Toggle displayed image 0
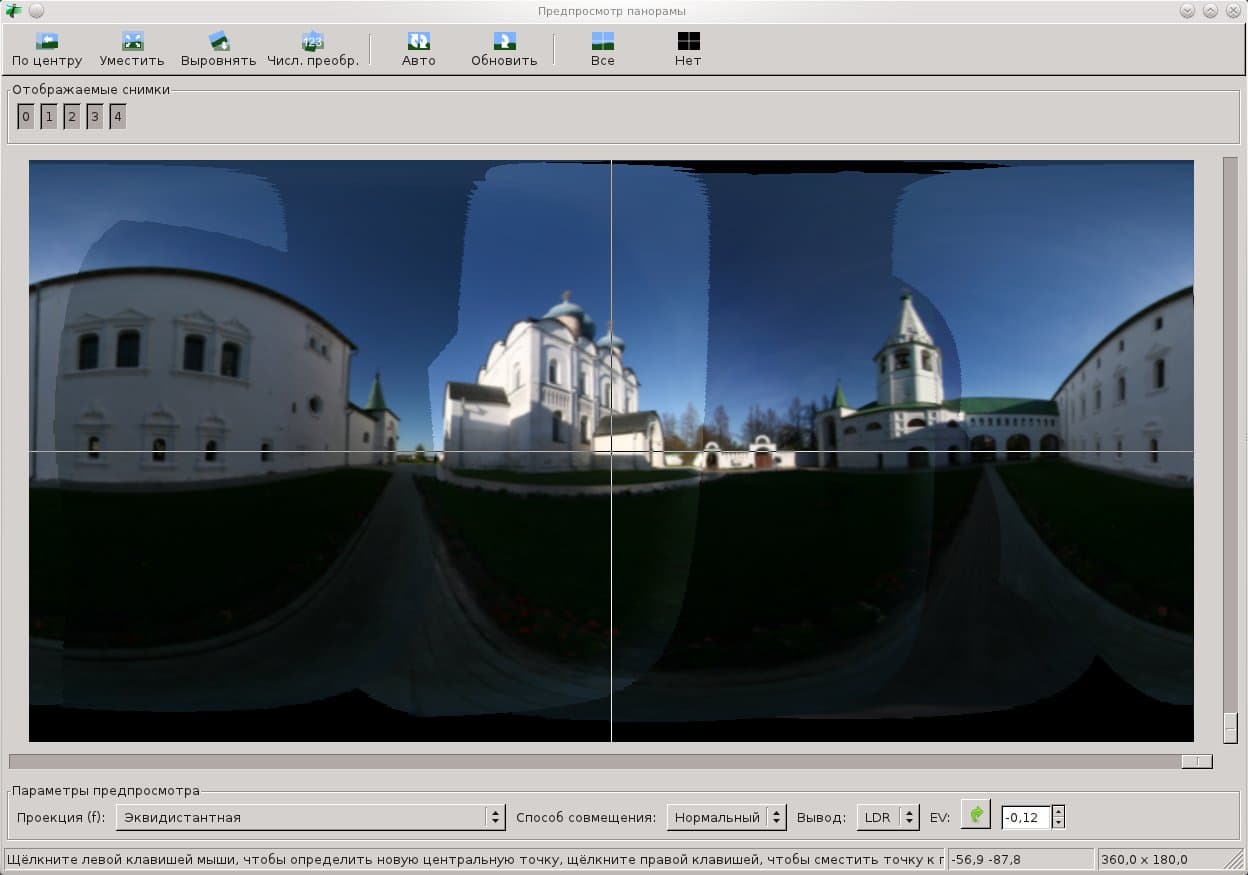1248x875 pixels. pos(26,118)
